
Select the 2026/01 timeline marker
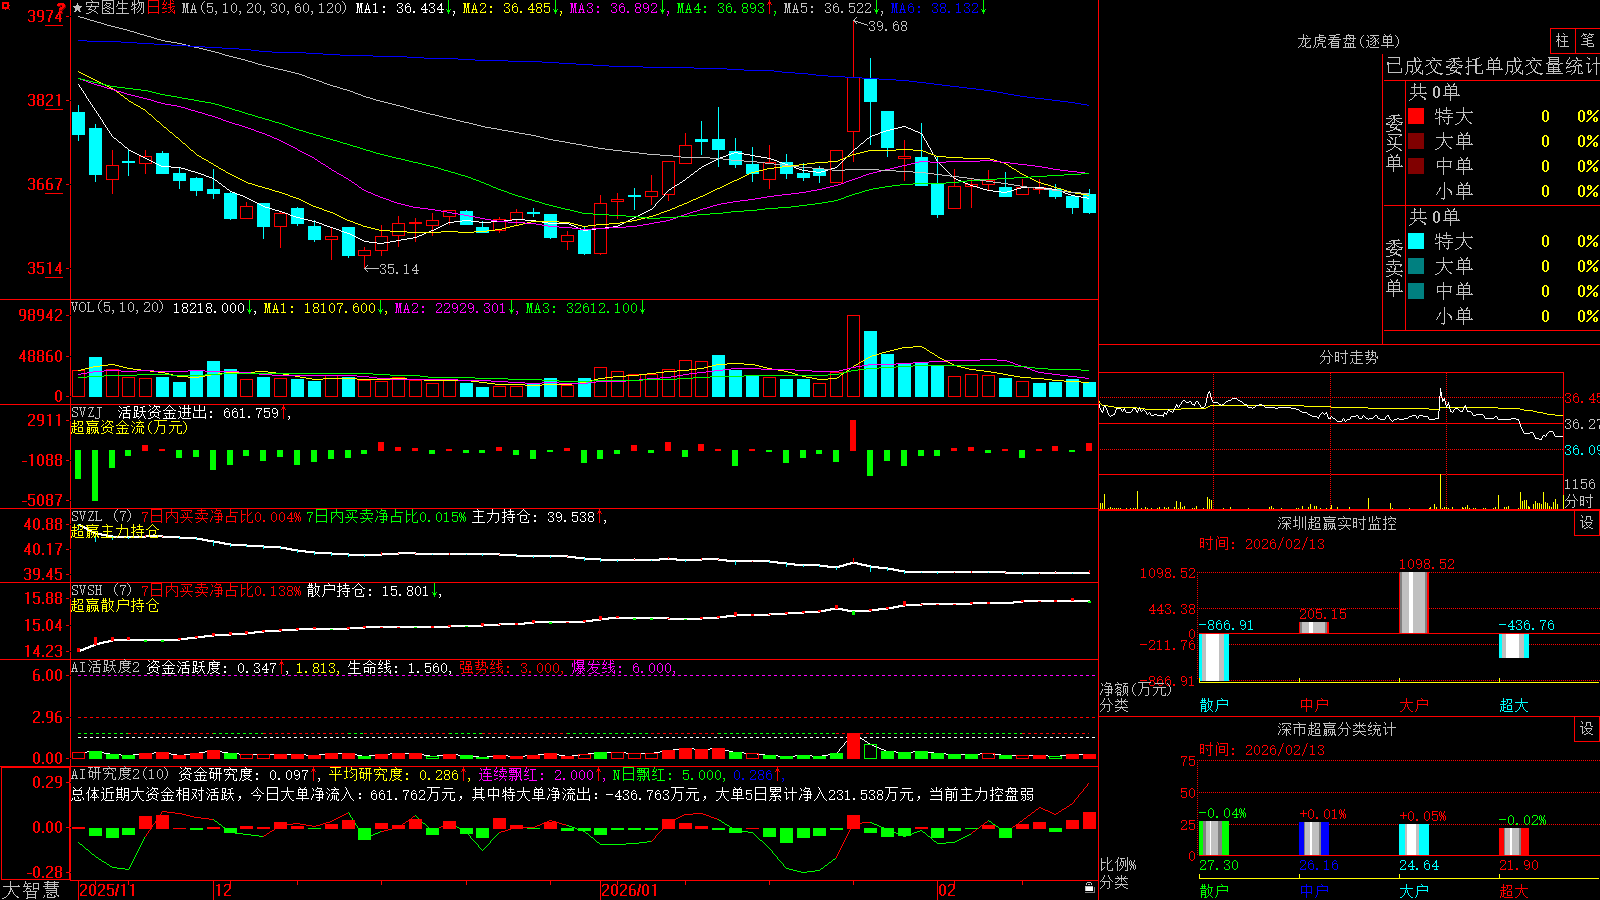tap(630, 890)
